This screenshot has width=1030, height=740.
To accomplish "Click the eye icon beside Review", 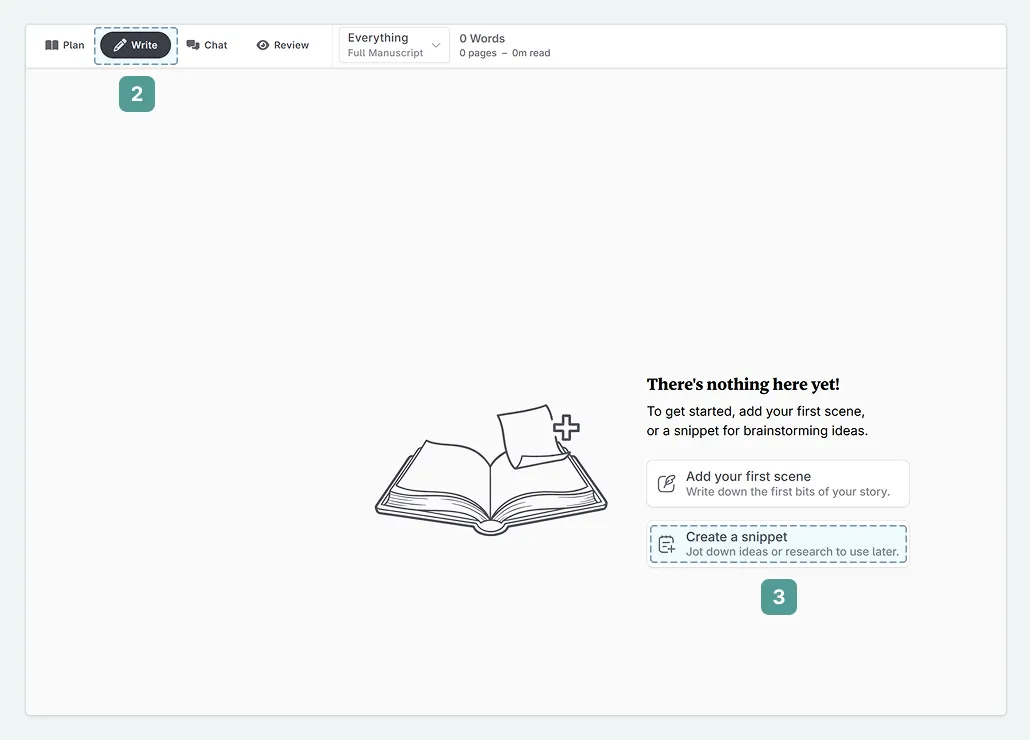I will pos(263,45).
